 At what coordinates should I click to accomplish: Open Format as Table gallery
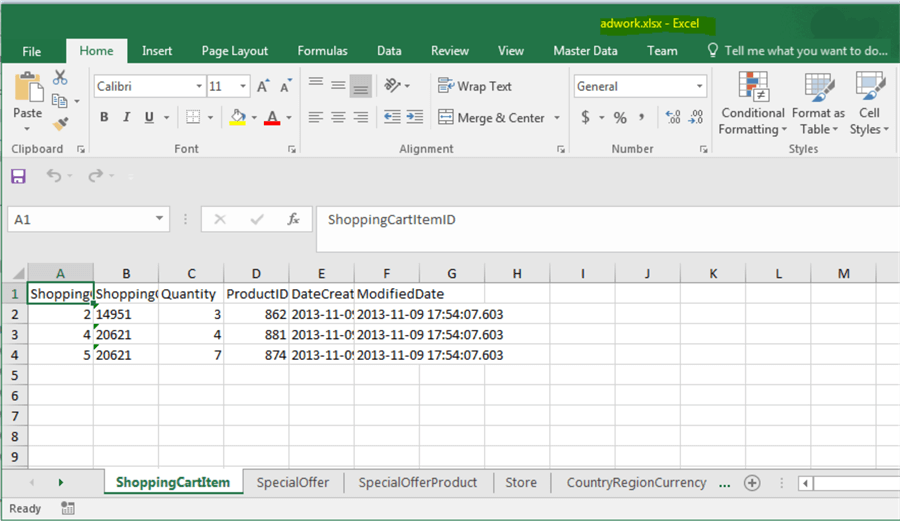[818, 104]
